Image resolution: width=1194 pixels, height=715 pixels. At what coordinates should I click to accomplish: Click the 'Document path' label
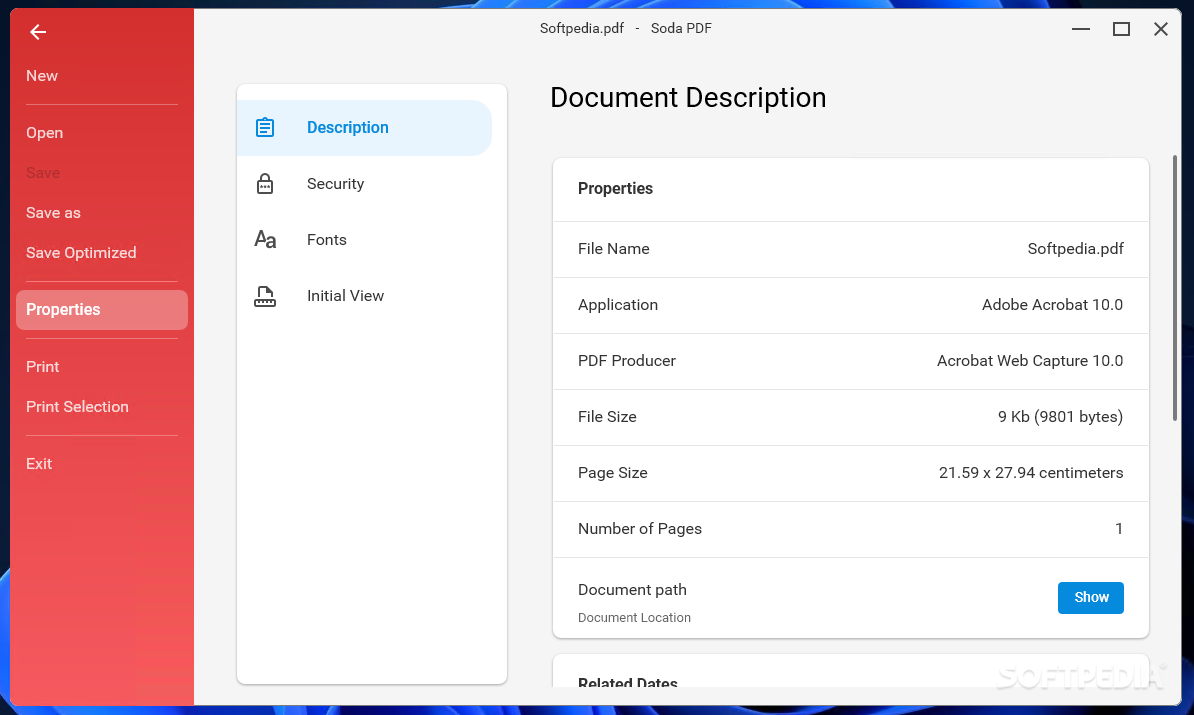[x=632, y=590]
